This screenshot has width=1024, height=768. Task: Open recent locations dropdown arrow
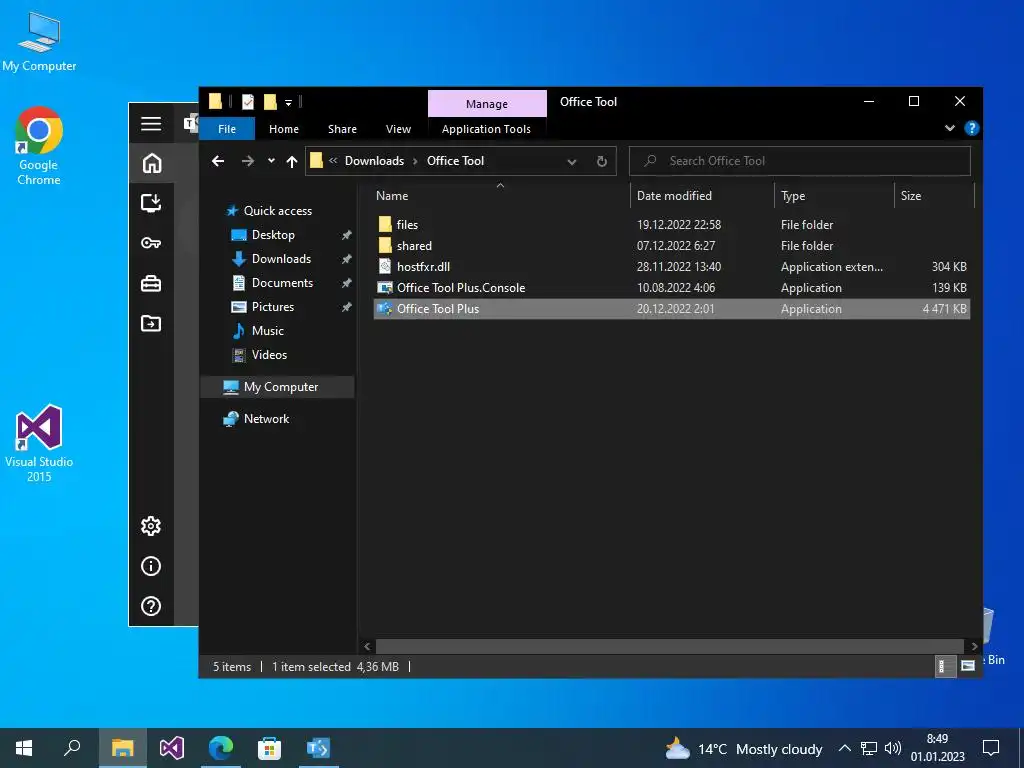click(x=271, y=161)
